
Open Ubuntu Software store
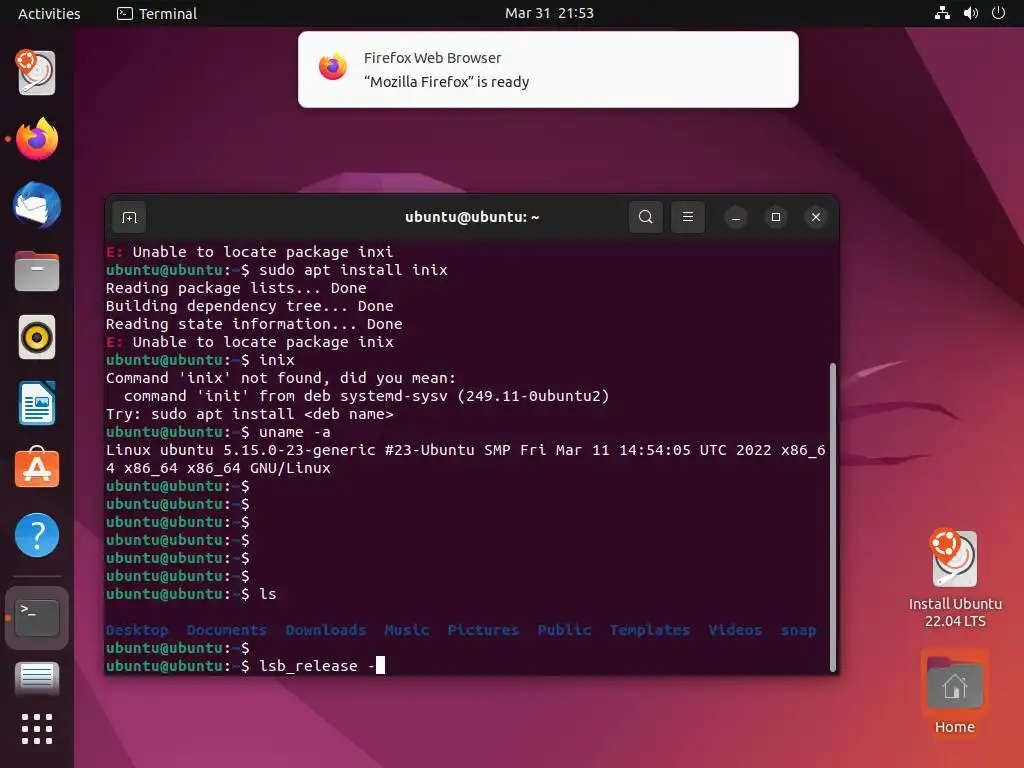(37, 468)
